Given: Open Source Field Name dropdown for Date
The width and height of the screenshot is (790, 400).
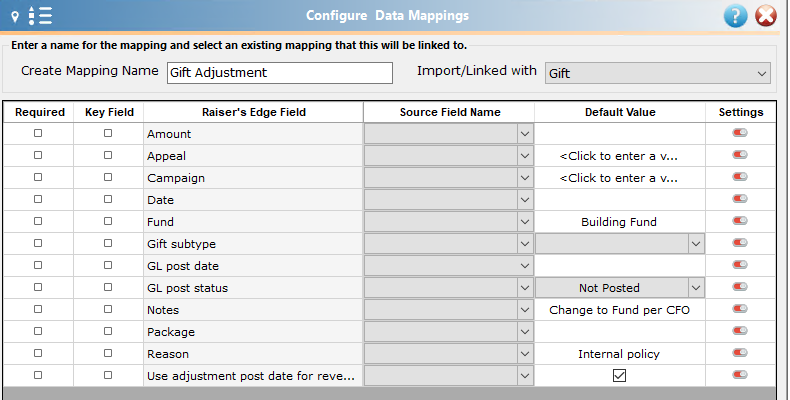Looking at the screenshot, I should (x=448, y=200).
